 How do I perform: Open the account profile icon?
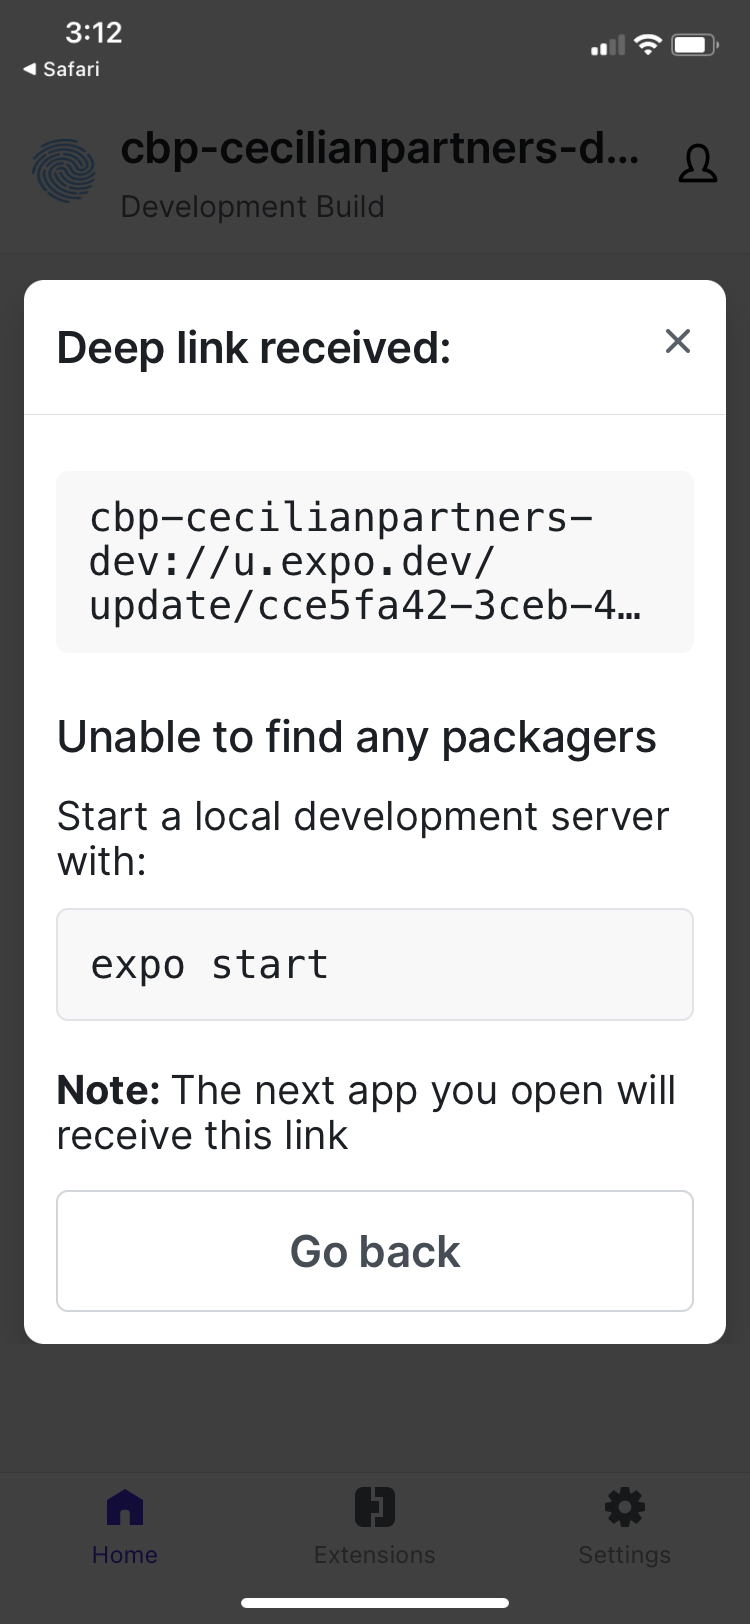click(698, 165)
